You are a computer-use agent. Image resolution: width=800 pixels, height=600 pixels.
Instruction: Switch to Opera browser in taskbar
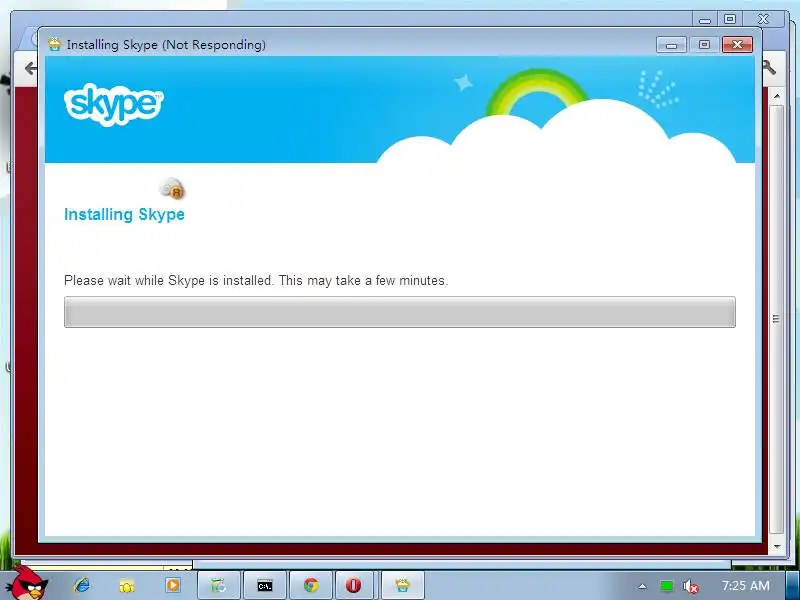353,585
